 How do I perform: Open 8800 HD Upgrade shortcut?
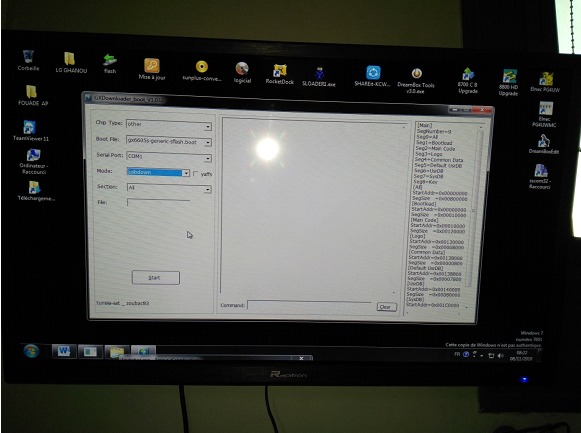coord(508,83)
